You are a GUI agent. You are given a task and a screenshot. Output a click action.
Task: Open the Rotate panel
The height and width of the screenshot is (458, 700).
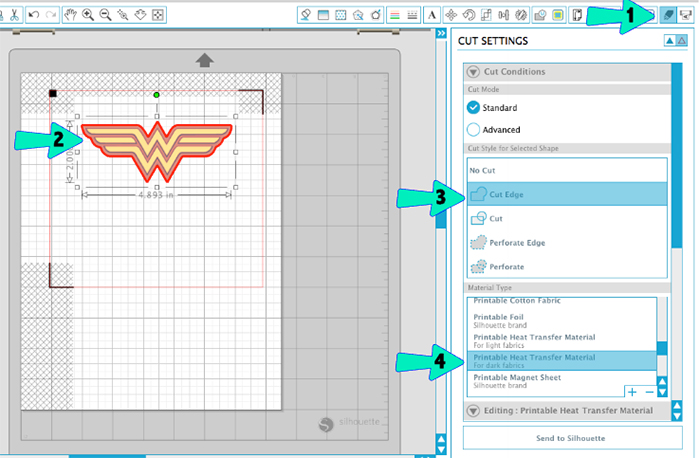pyautogui.click(x=468, y=15)
